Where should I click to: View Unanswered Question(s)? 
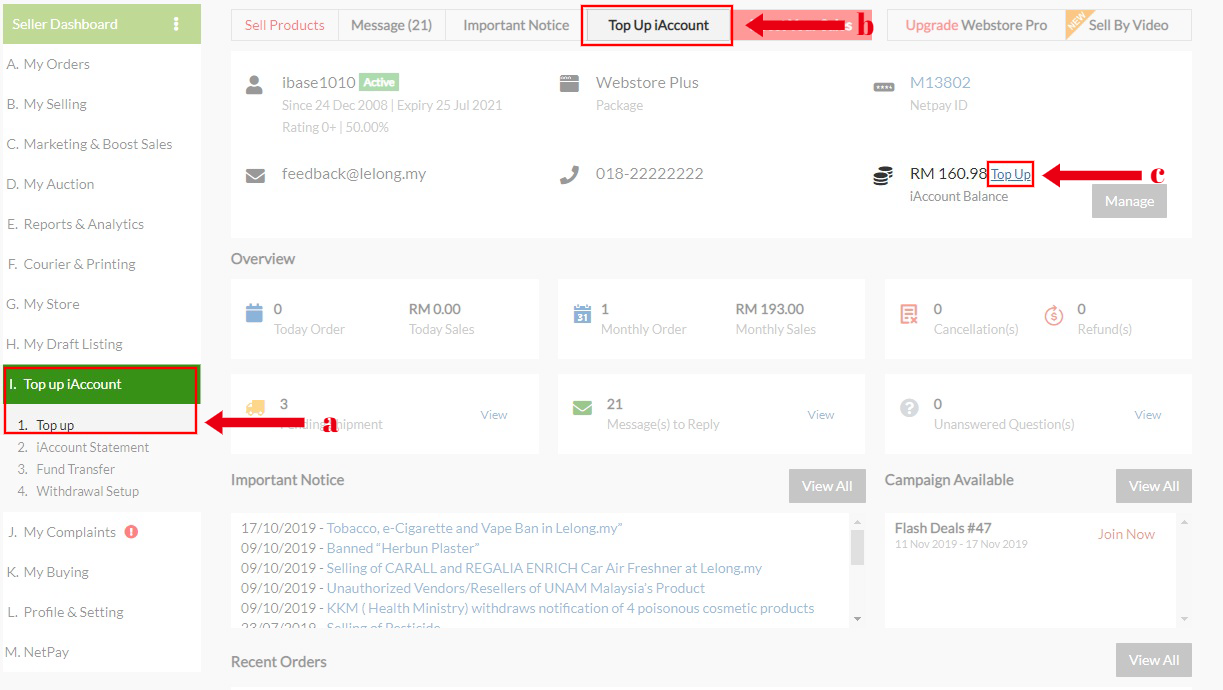coord(1148,414)
